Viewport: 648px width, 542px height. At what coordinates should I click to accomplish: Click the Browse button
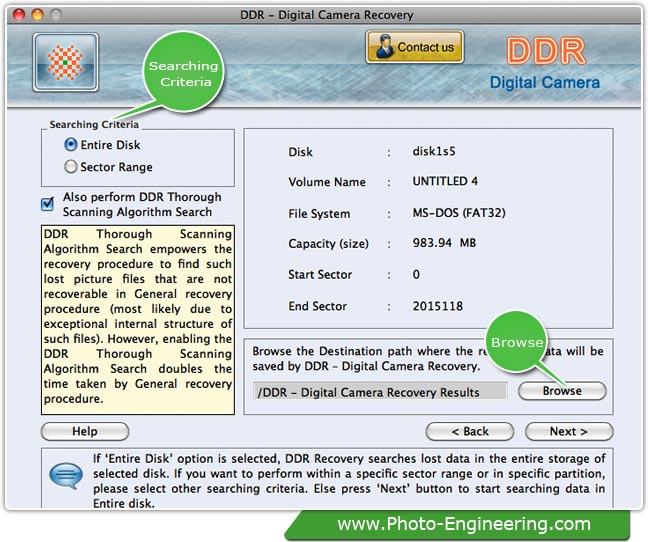point(562,391)
